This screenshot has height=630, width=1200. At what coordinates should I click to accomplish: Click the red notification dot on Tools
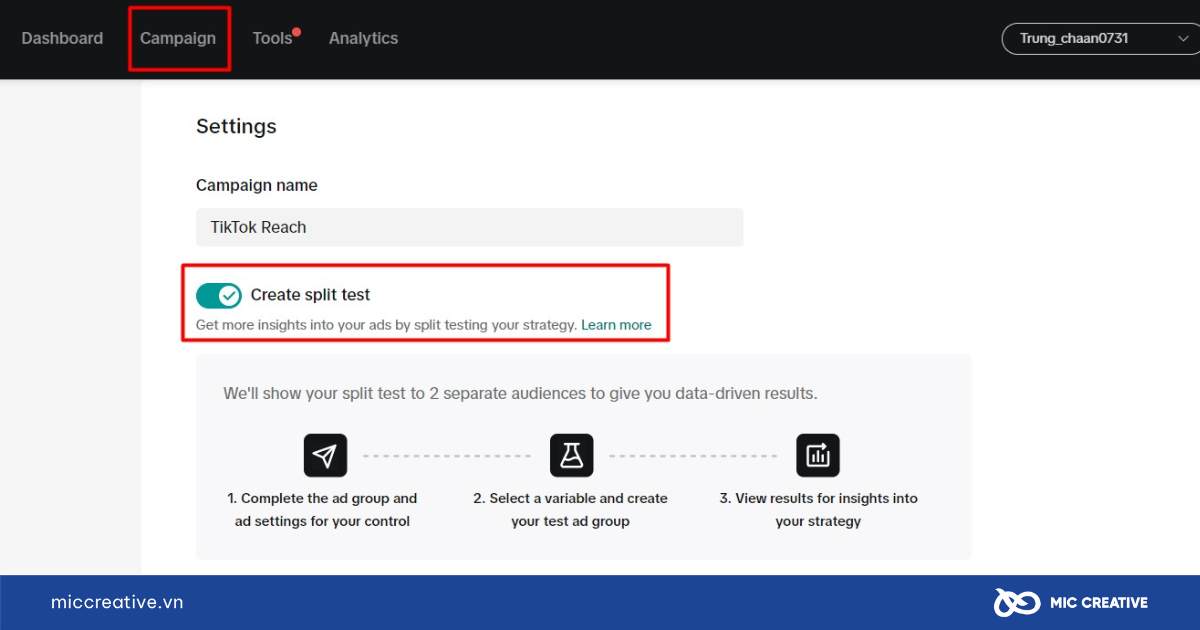(297, 32)
